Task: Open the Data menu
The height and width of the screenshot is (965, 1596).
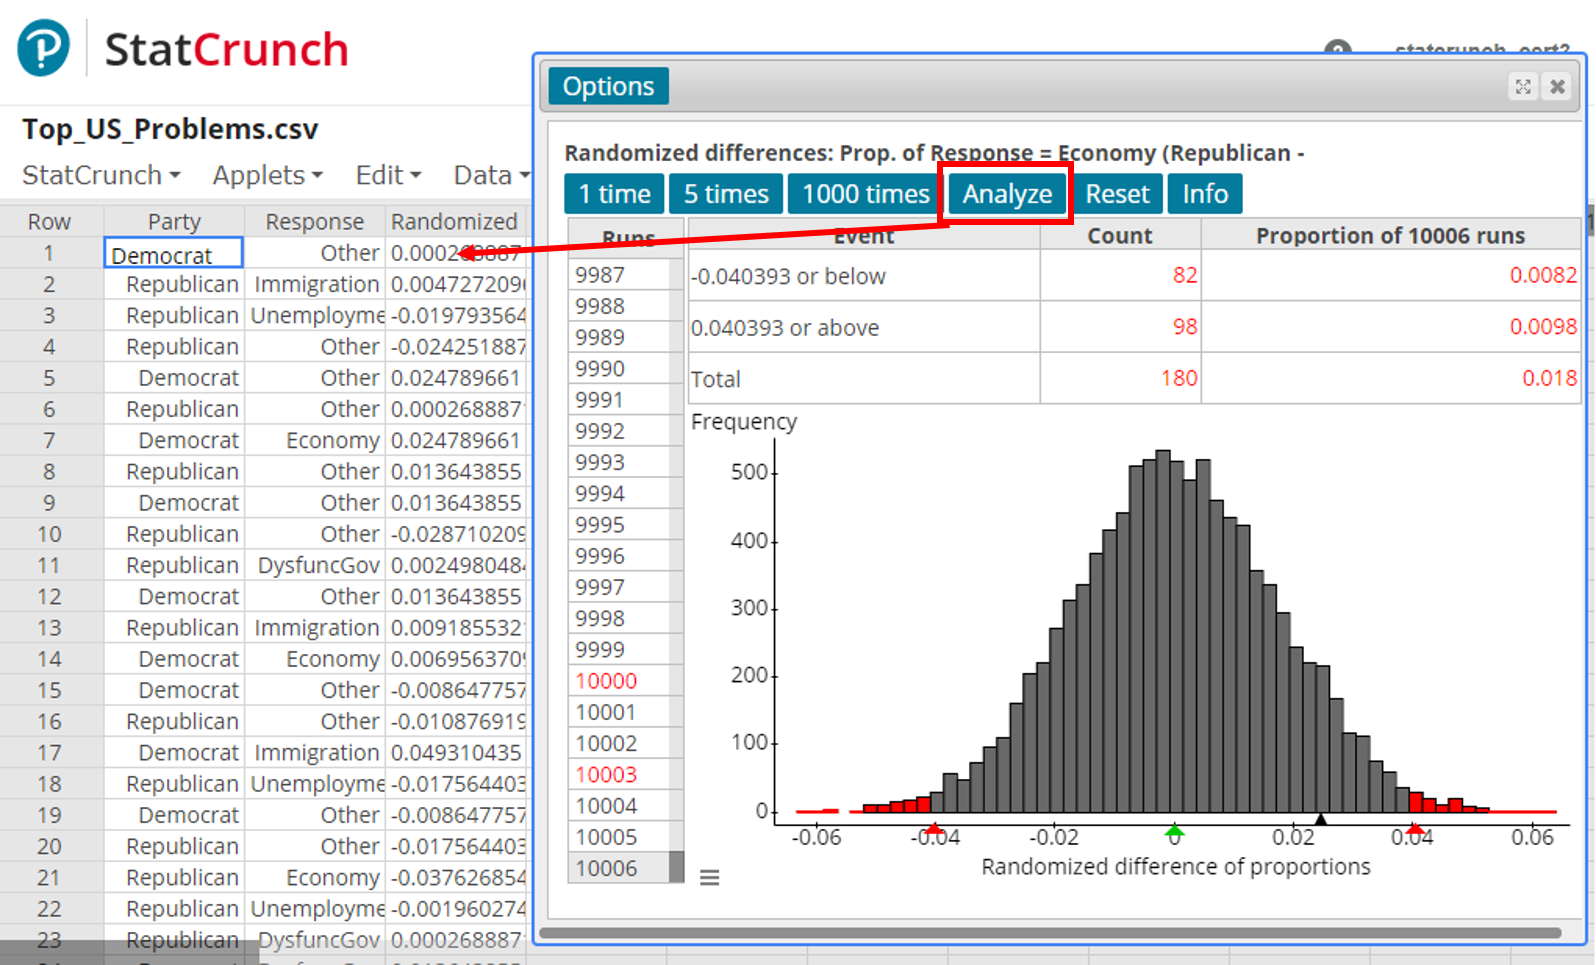Action: 490,175
